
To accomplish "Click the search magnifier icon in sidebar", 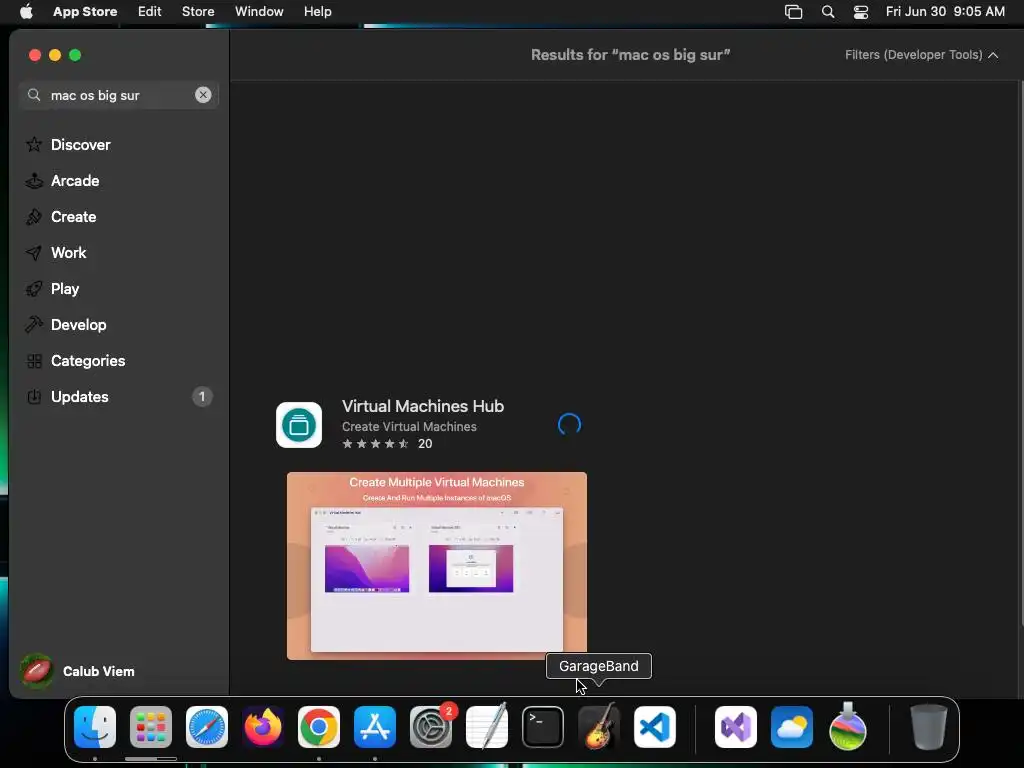I will [34, 95].
